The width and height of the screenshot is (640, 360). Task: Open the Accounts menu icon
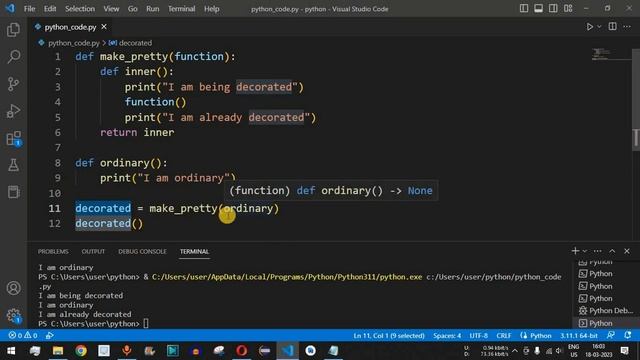point(13,288)
